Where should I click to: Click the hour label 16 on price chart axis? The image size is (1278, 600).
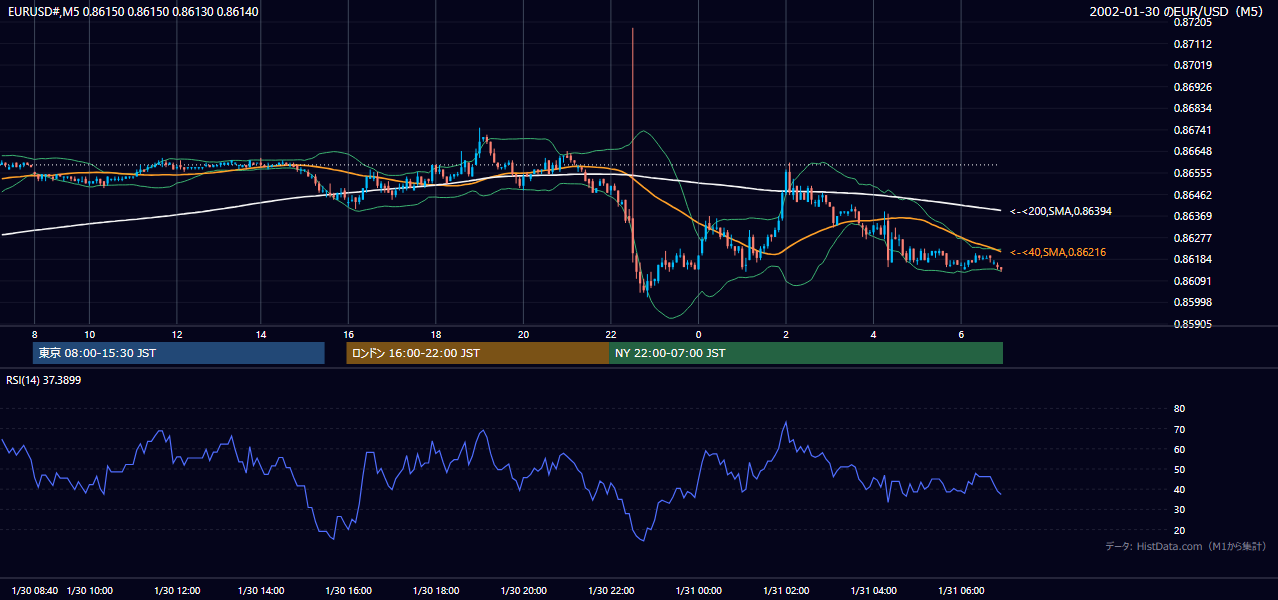coord(349,334)
